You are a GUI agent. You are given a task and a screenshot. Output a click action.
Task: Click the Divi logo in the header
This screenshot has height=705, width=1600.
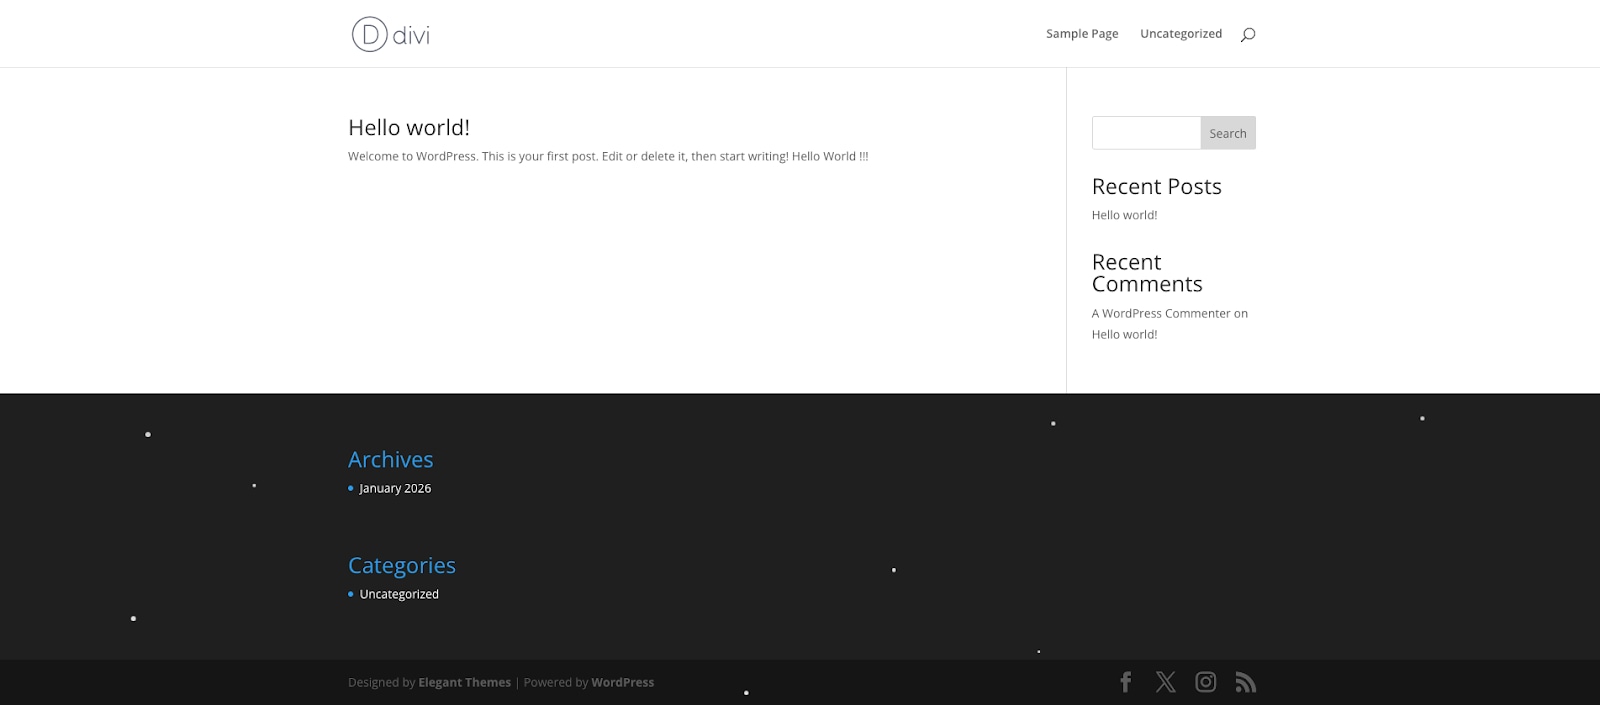391,34
